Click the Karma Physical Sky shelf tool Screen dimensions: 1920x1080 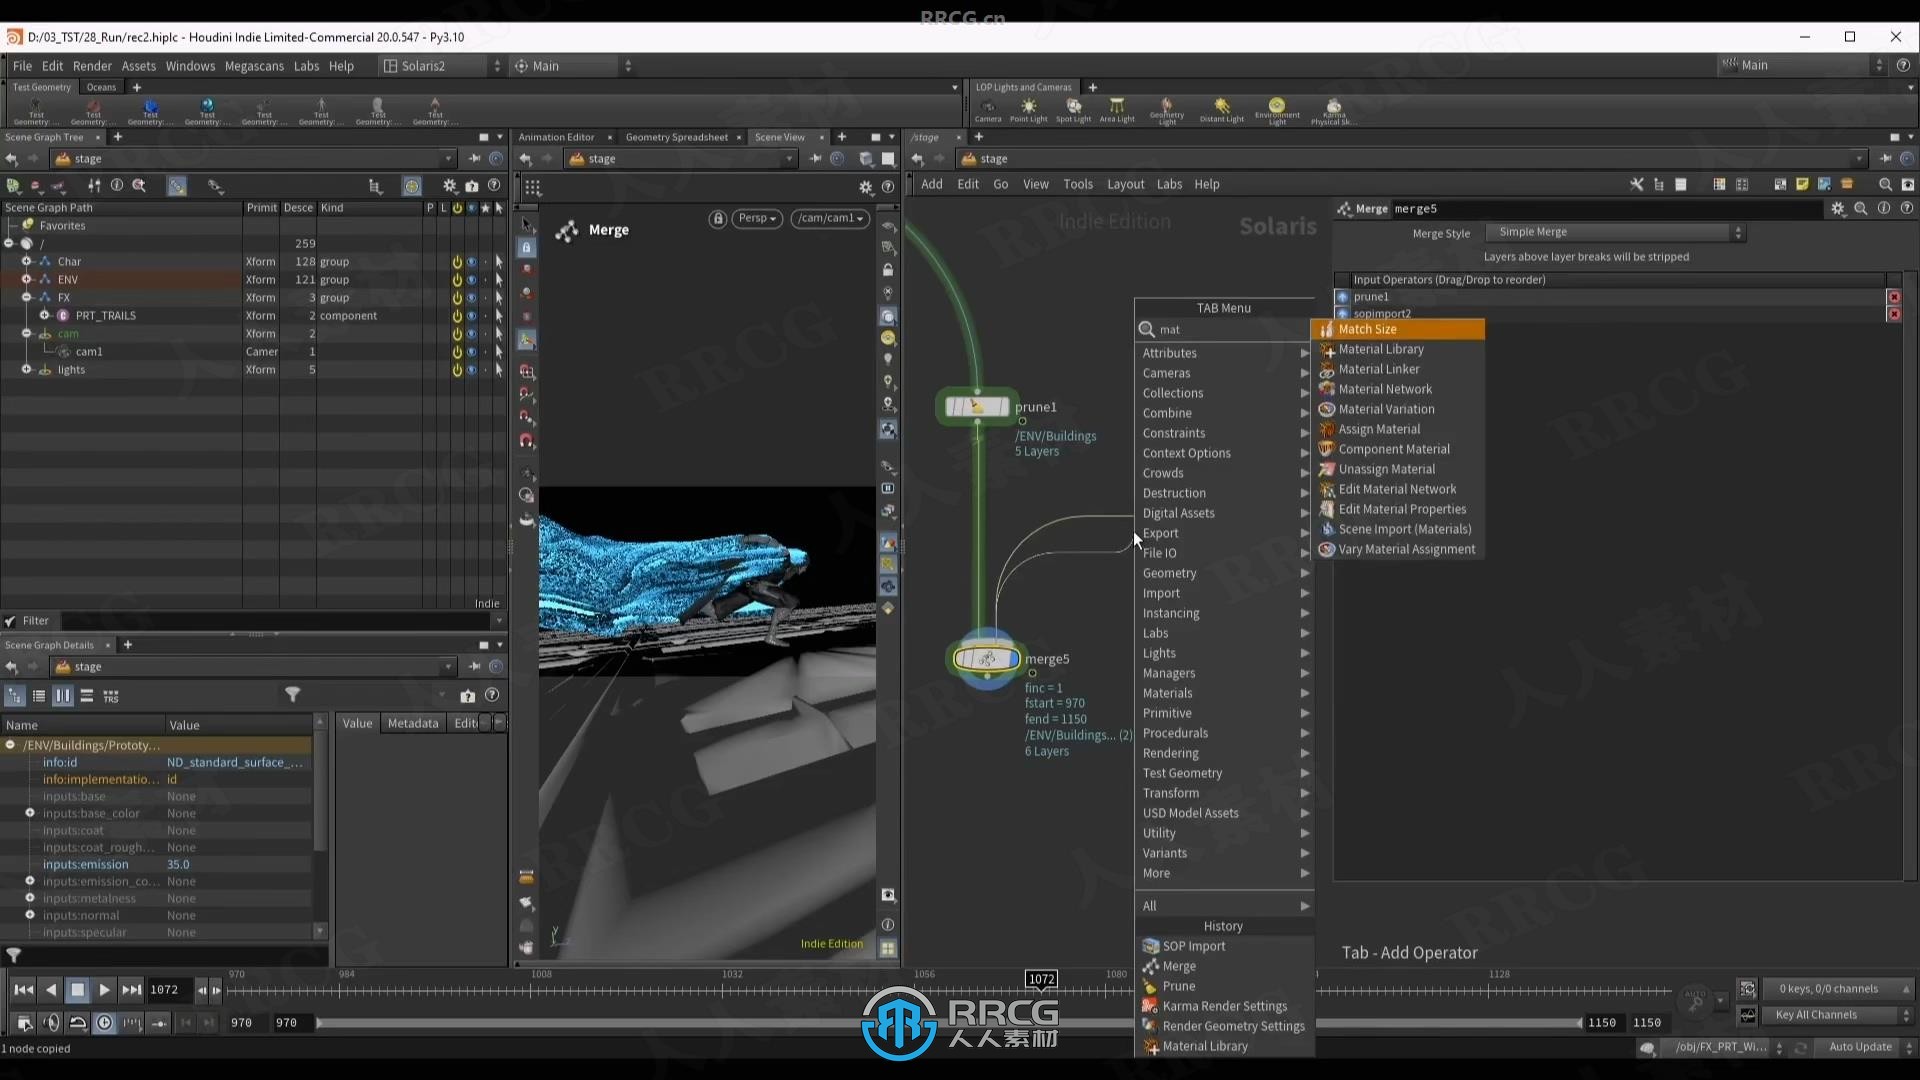point(1334,110)
